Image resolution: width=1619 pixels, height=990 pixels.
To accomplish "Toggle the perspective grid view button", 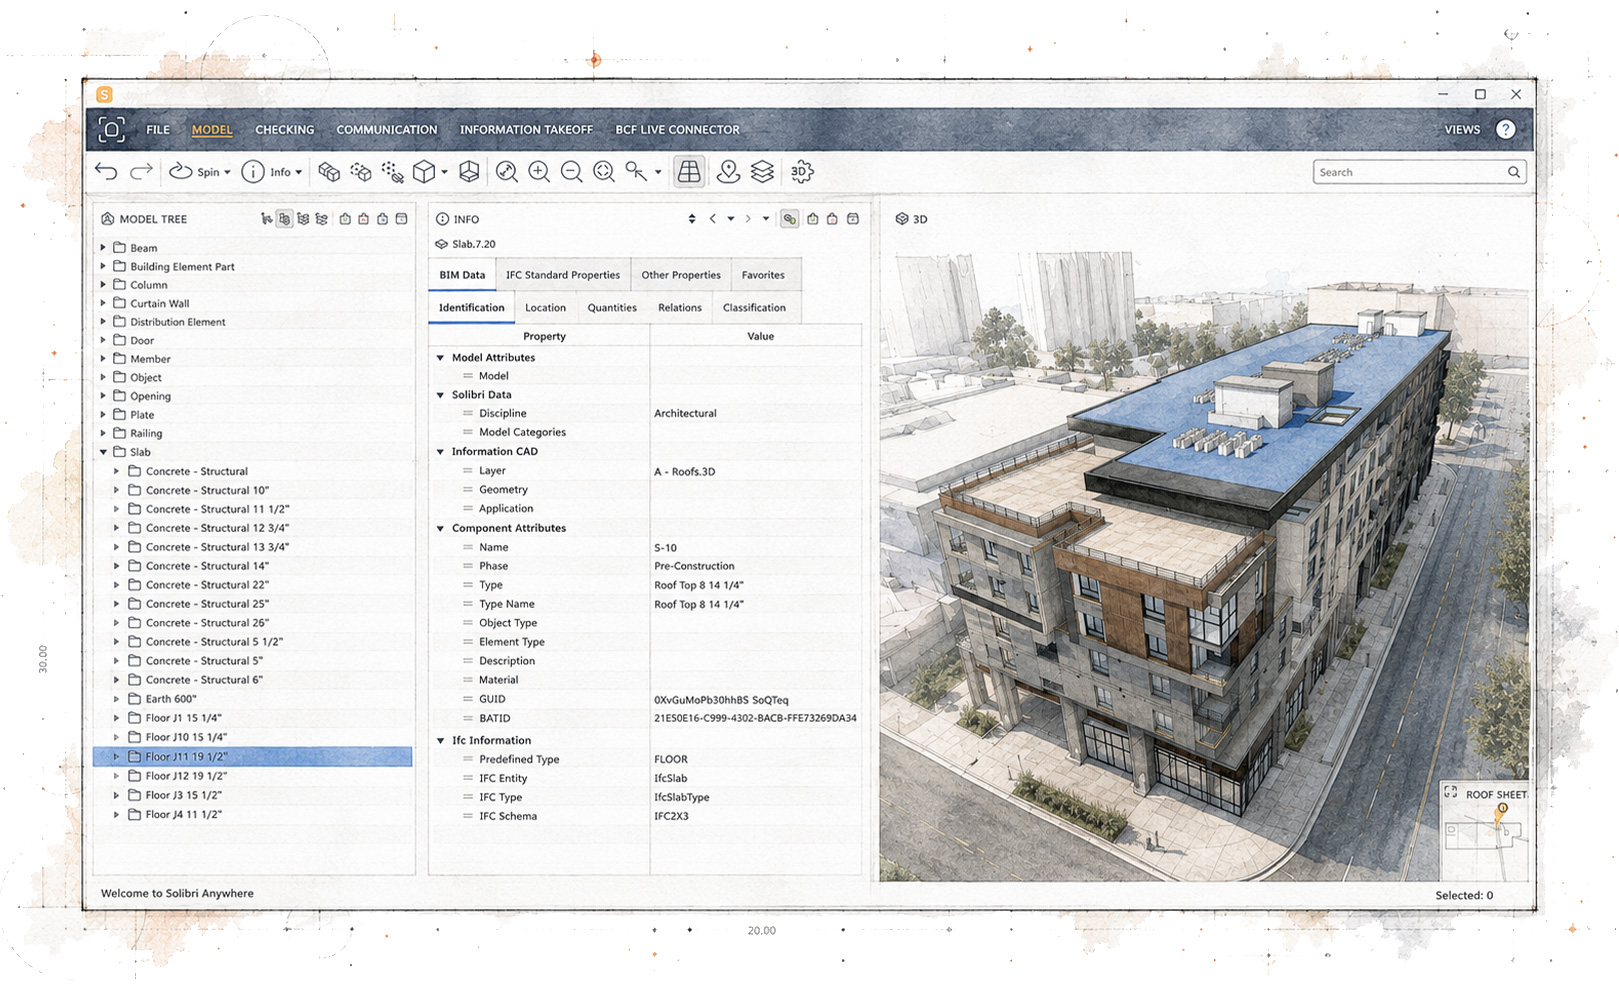I will point(689,172).
